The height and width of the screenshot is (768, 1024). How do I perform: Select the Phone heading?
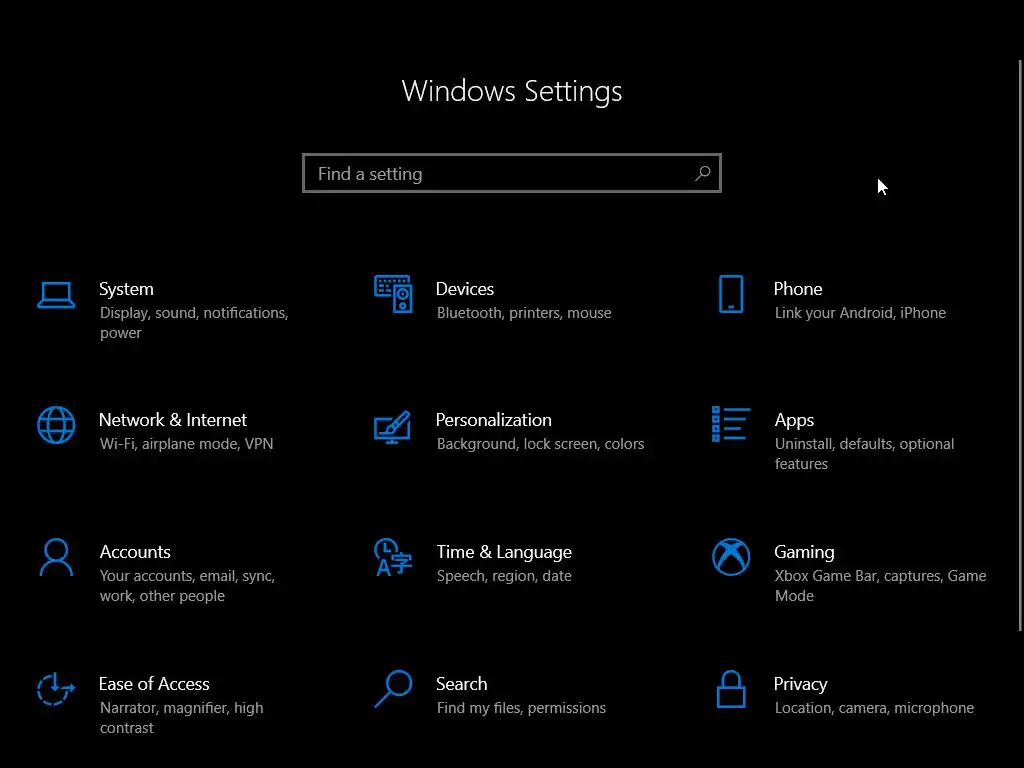pyautogui.click(x=798, y=289)
